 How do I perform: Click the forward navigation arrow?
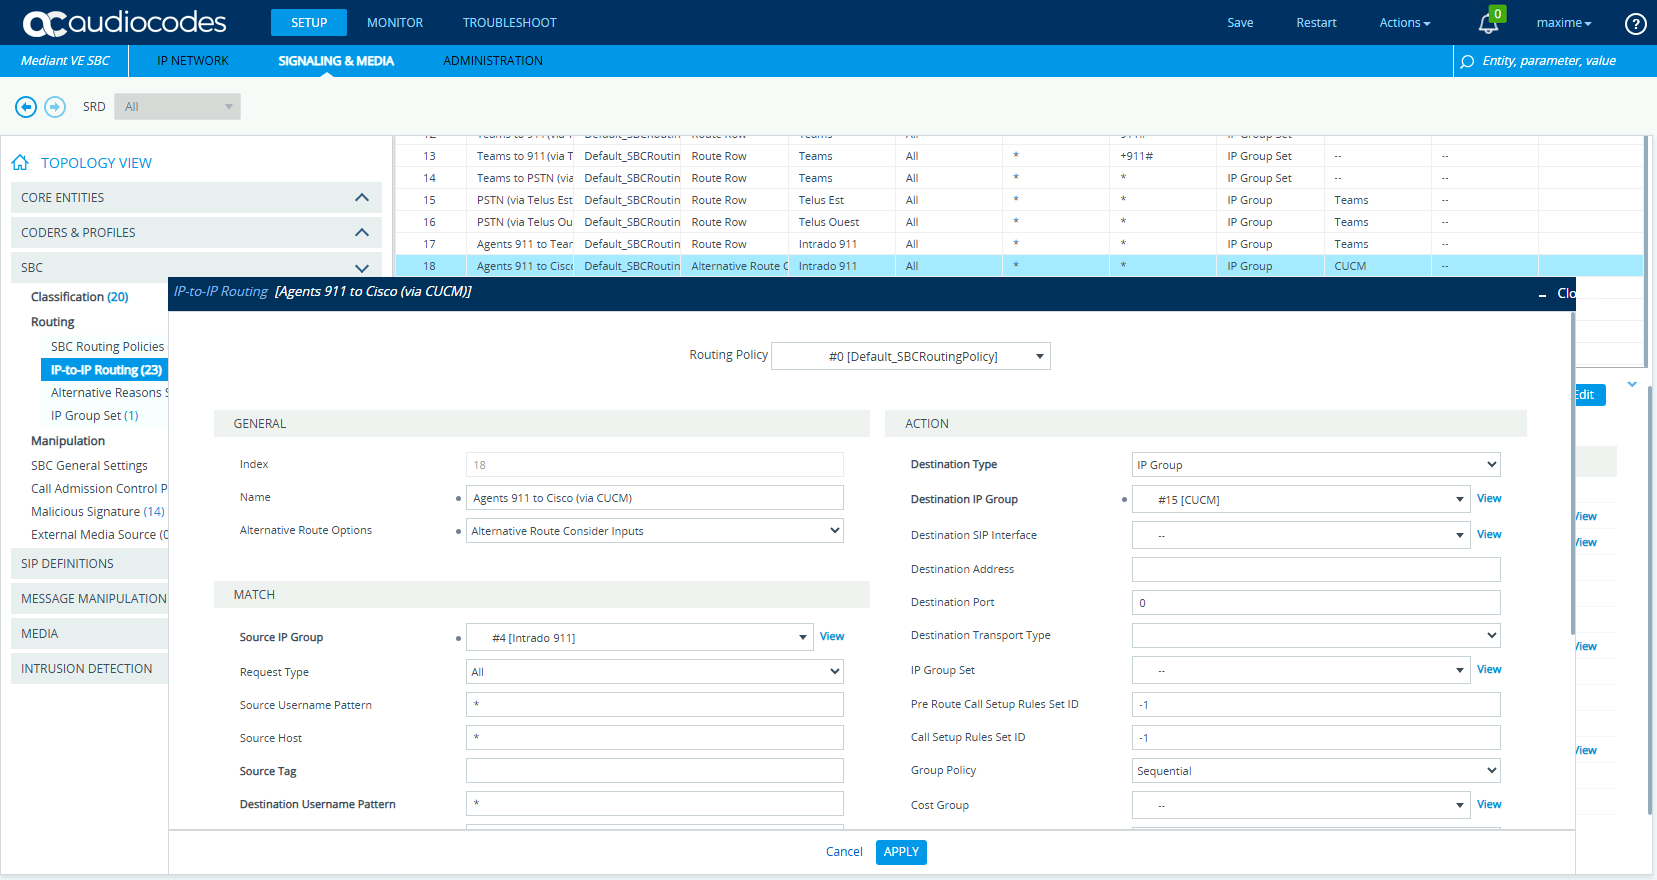tap(55, 107)
